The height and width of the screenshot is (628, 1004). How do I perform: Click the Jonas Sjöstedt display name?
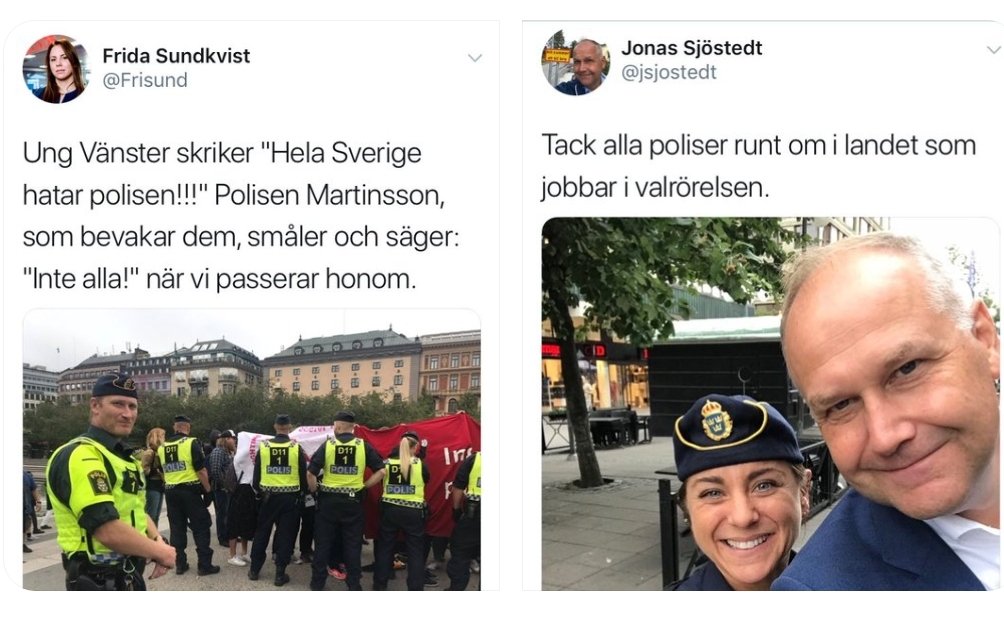[x=692, y=48]
